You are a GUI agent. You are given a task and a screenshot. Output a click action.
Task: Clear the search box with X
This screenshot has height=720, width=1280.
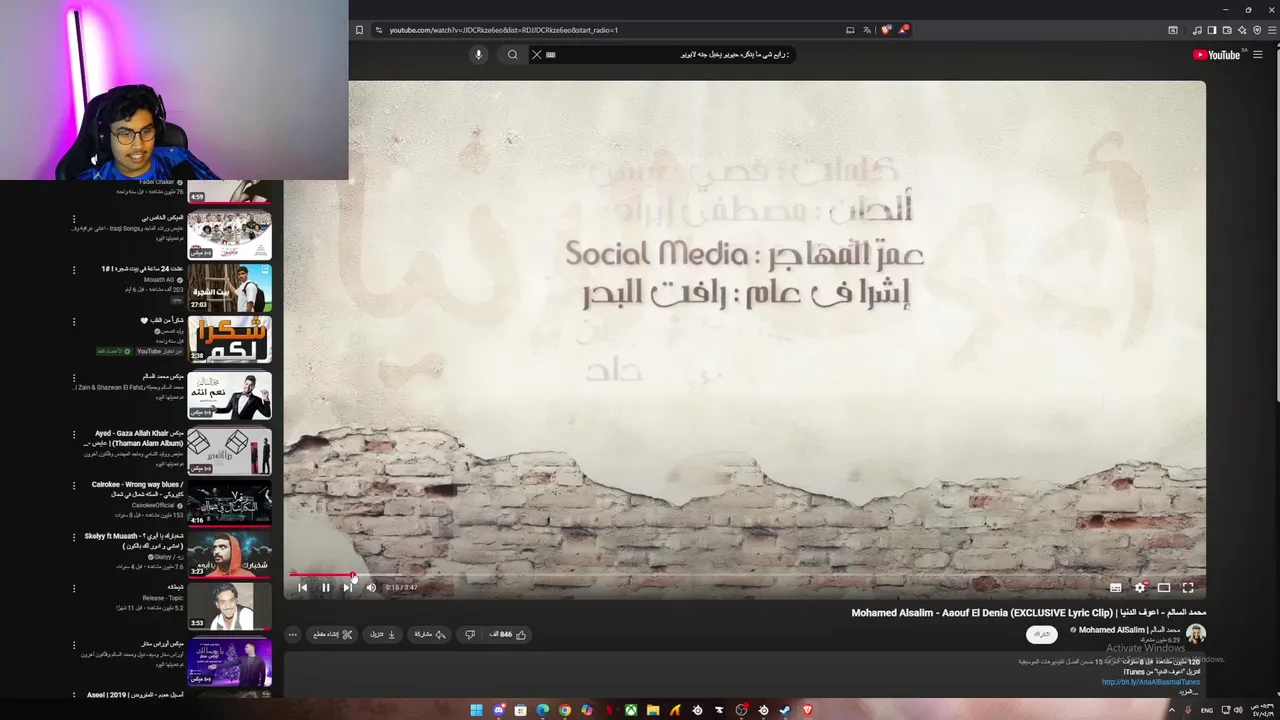click(536, 55)
